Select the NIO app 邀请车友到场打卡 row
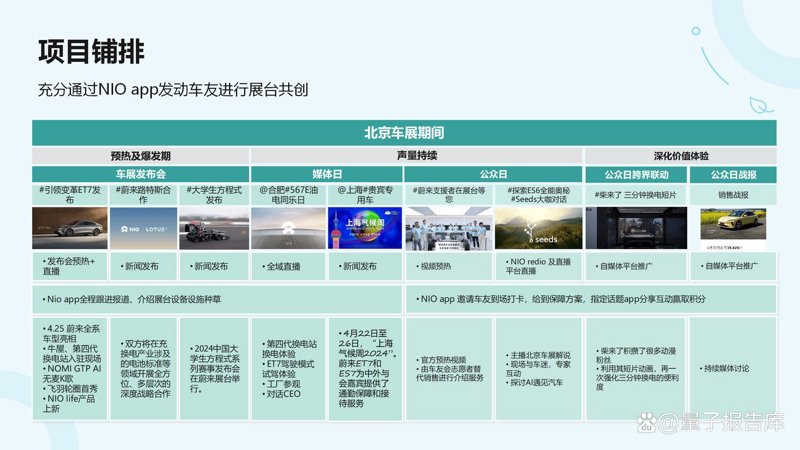The width and height of the screenshot is (800, 450). click(x=591, y=299)
